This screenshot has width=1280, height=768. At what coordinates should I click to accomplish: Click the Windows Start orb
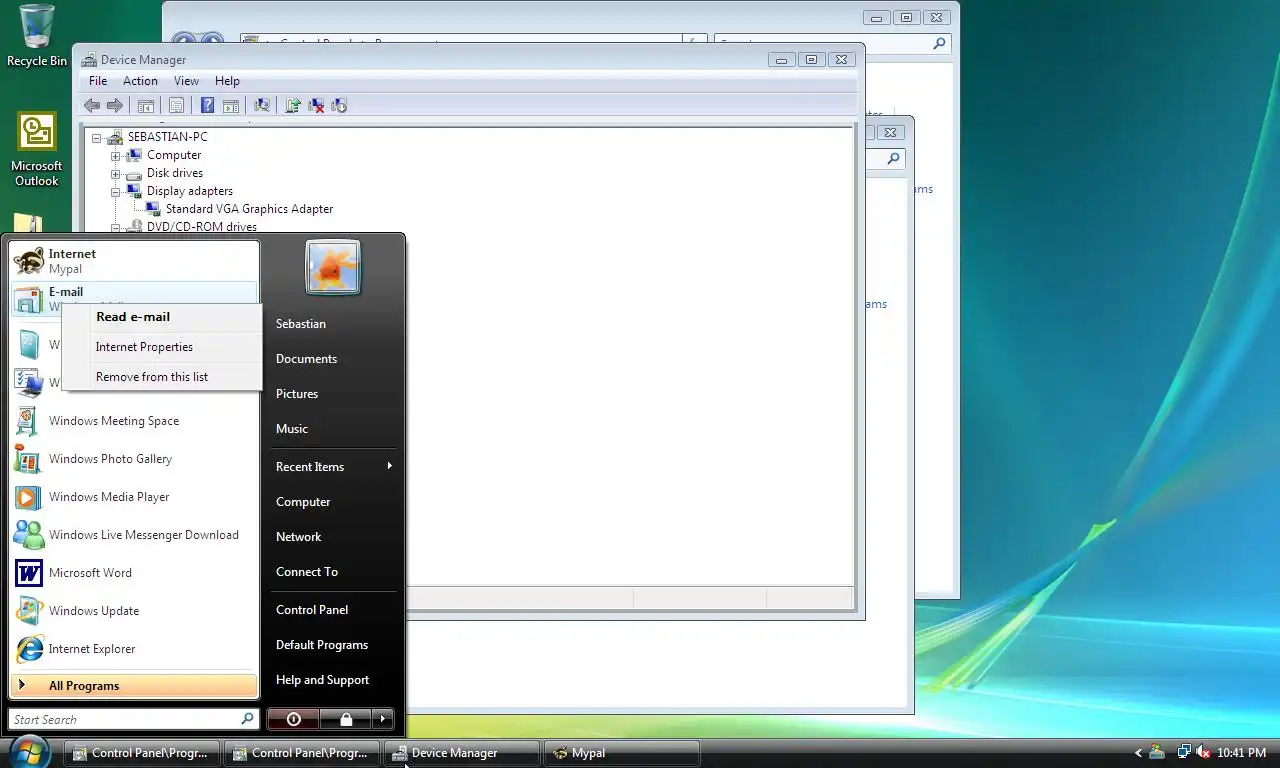28,752
